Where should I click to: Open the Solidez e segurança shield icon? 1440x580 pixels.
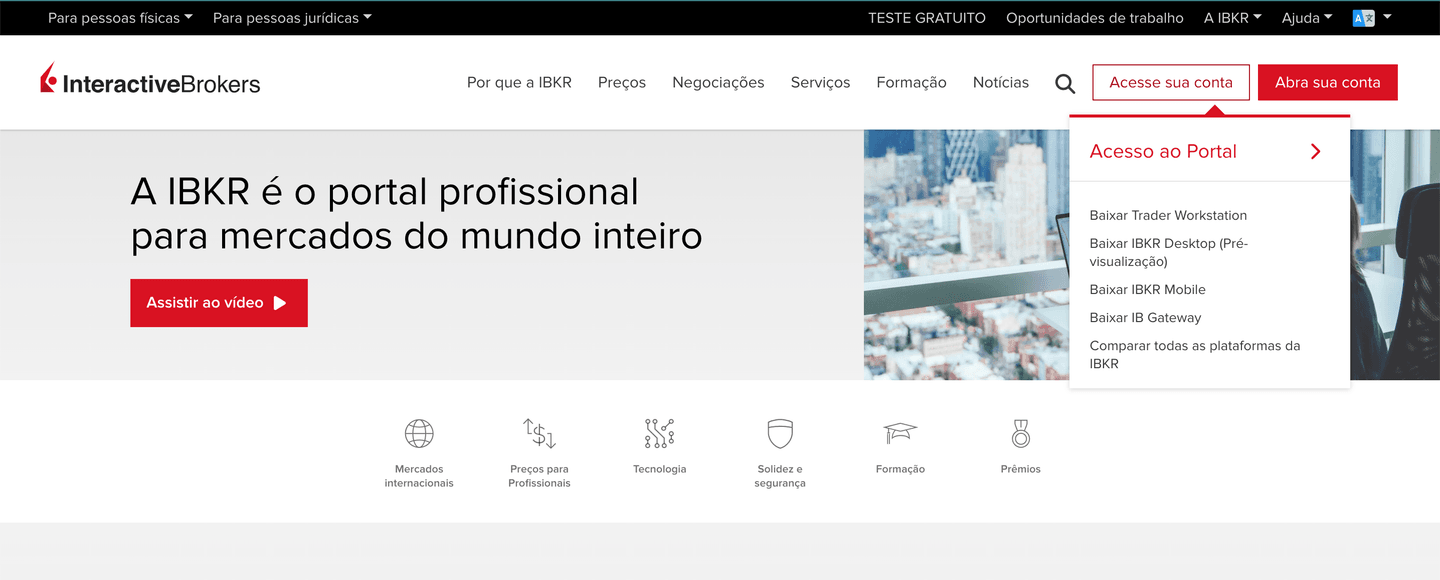pos(779,434)
